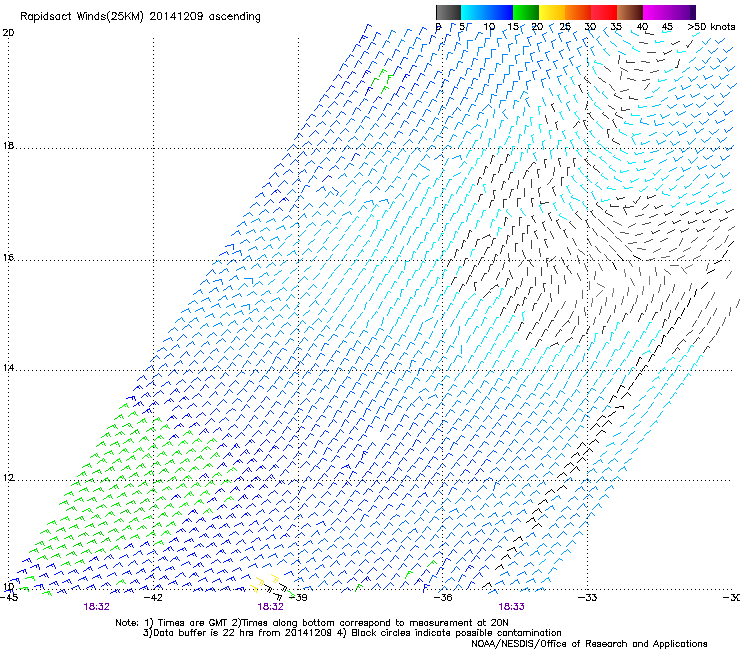
Task: Click the purple '18:33' pass time label
Action: (x=512, y=607)
